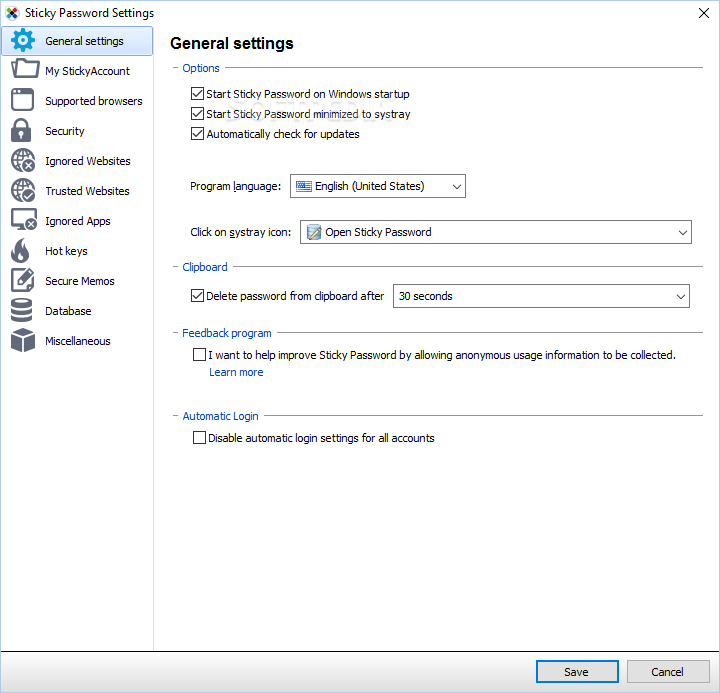This screenshot has width=720, height=693.
Task: Open the Click on systray icon dropdown
Action: (495, 232)
